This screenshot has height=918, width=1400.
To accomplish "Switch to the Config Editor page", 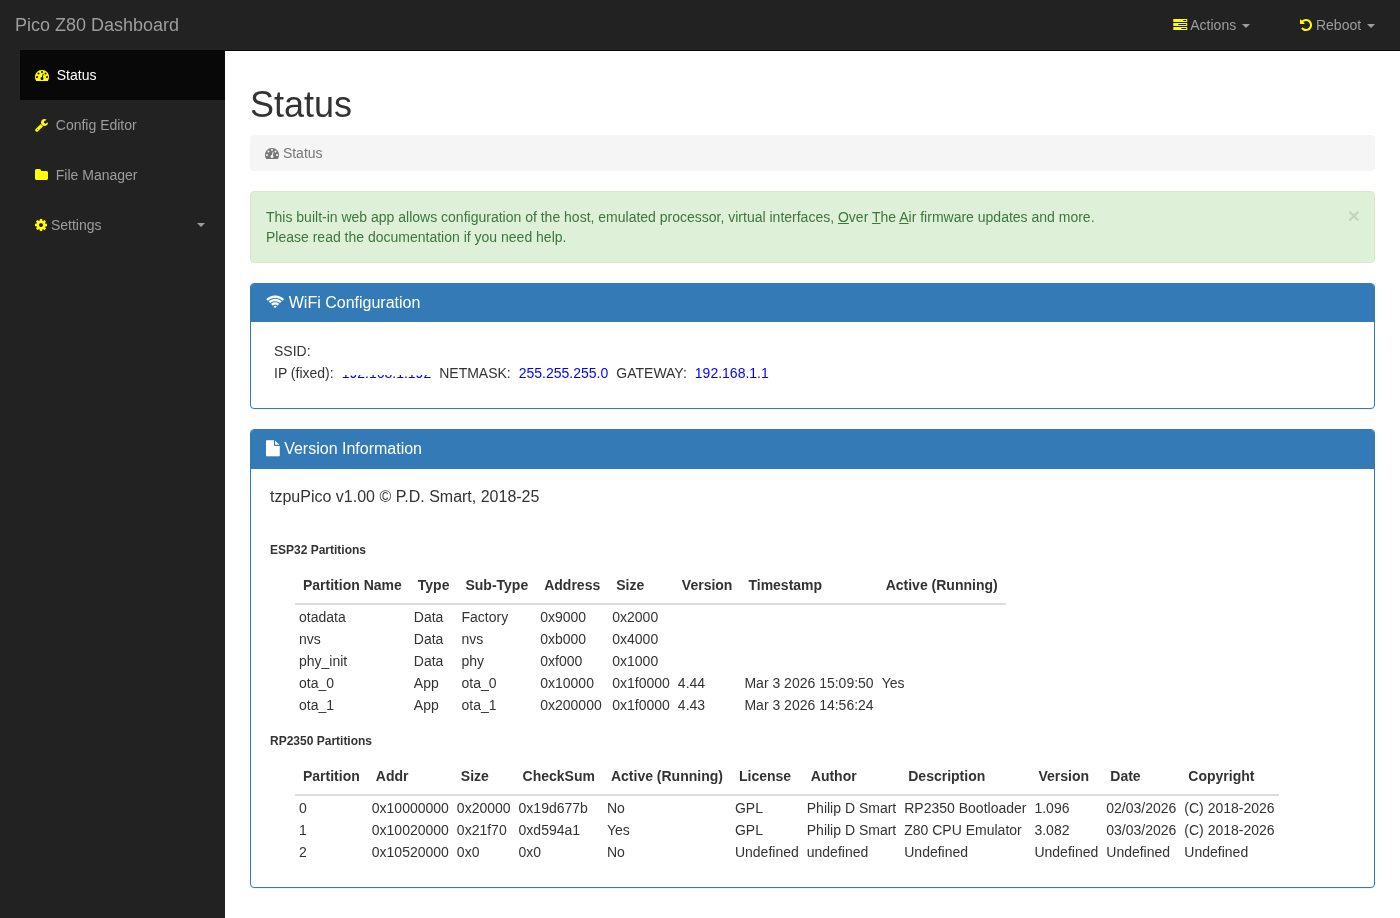I will (96, 125).
